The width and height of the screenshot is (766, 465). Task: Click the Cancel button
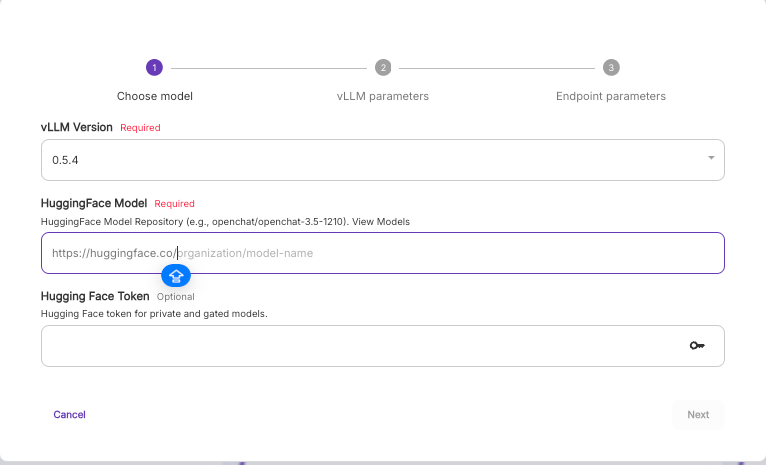69,415
